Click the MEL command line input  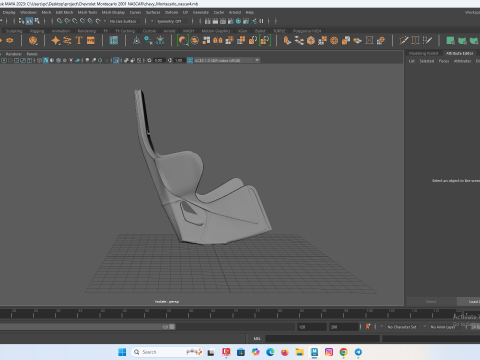pyautogui.click(x=322, y=338)
